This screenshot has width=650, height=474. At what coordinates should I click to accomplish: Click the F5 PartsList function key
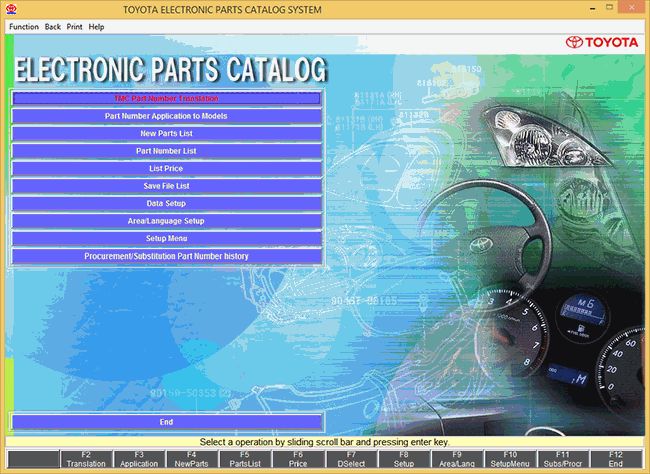coord(245,459)
